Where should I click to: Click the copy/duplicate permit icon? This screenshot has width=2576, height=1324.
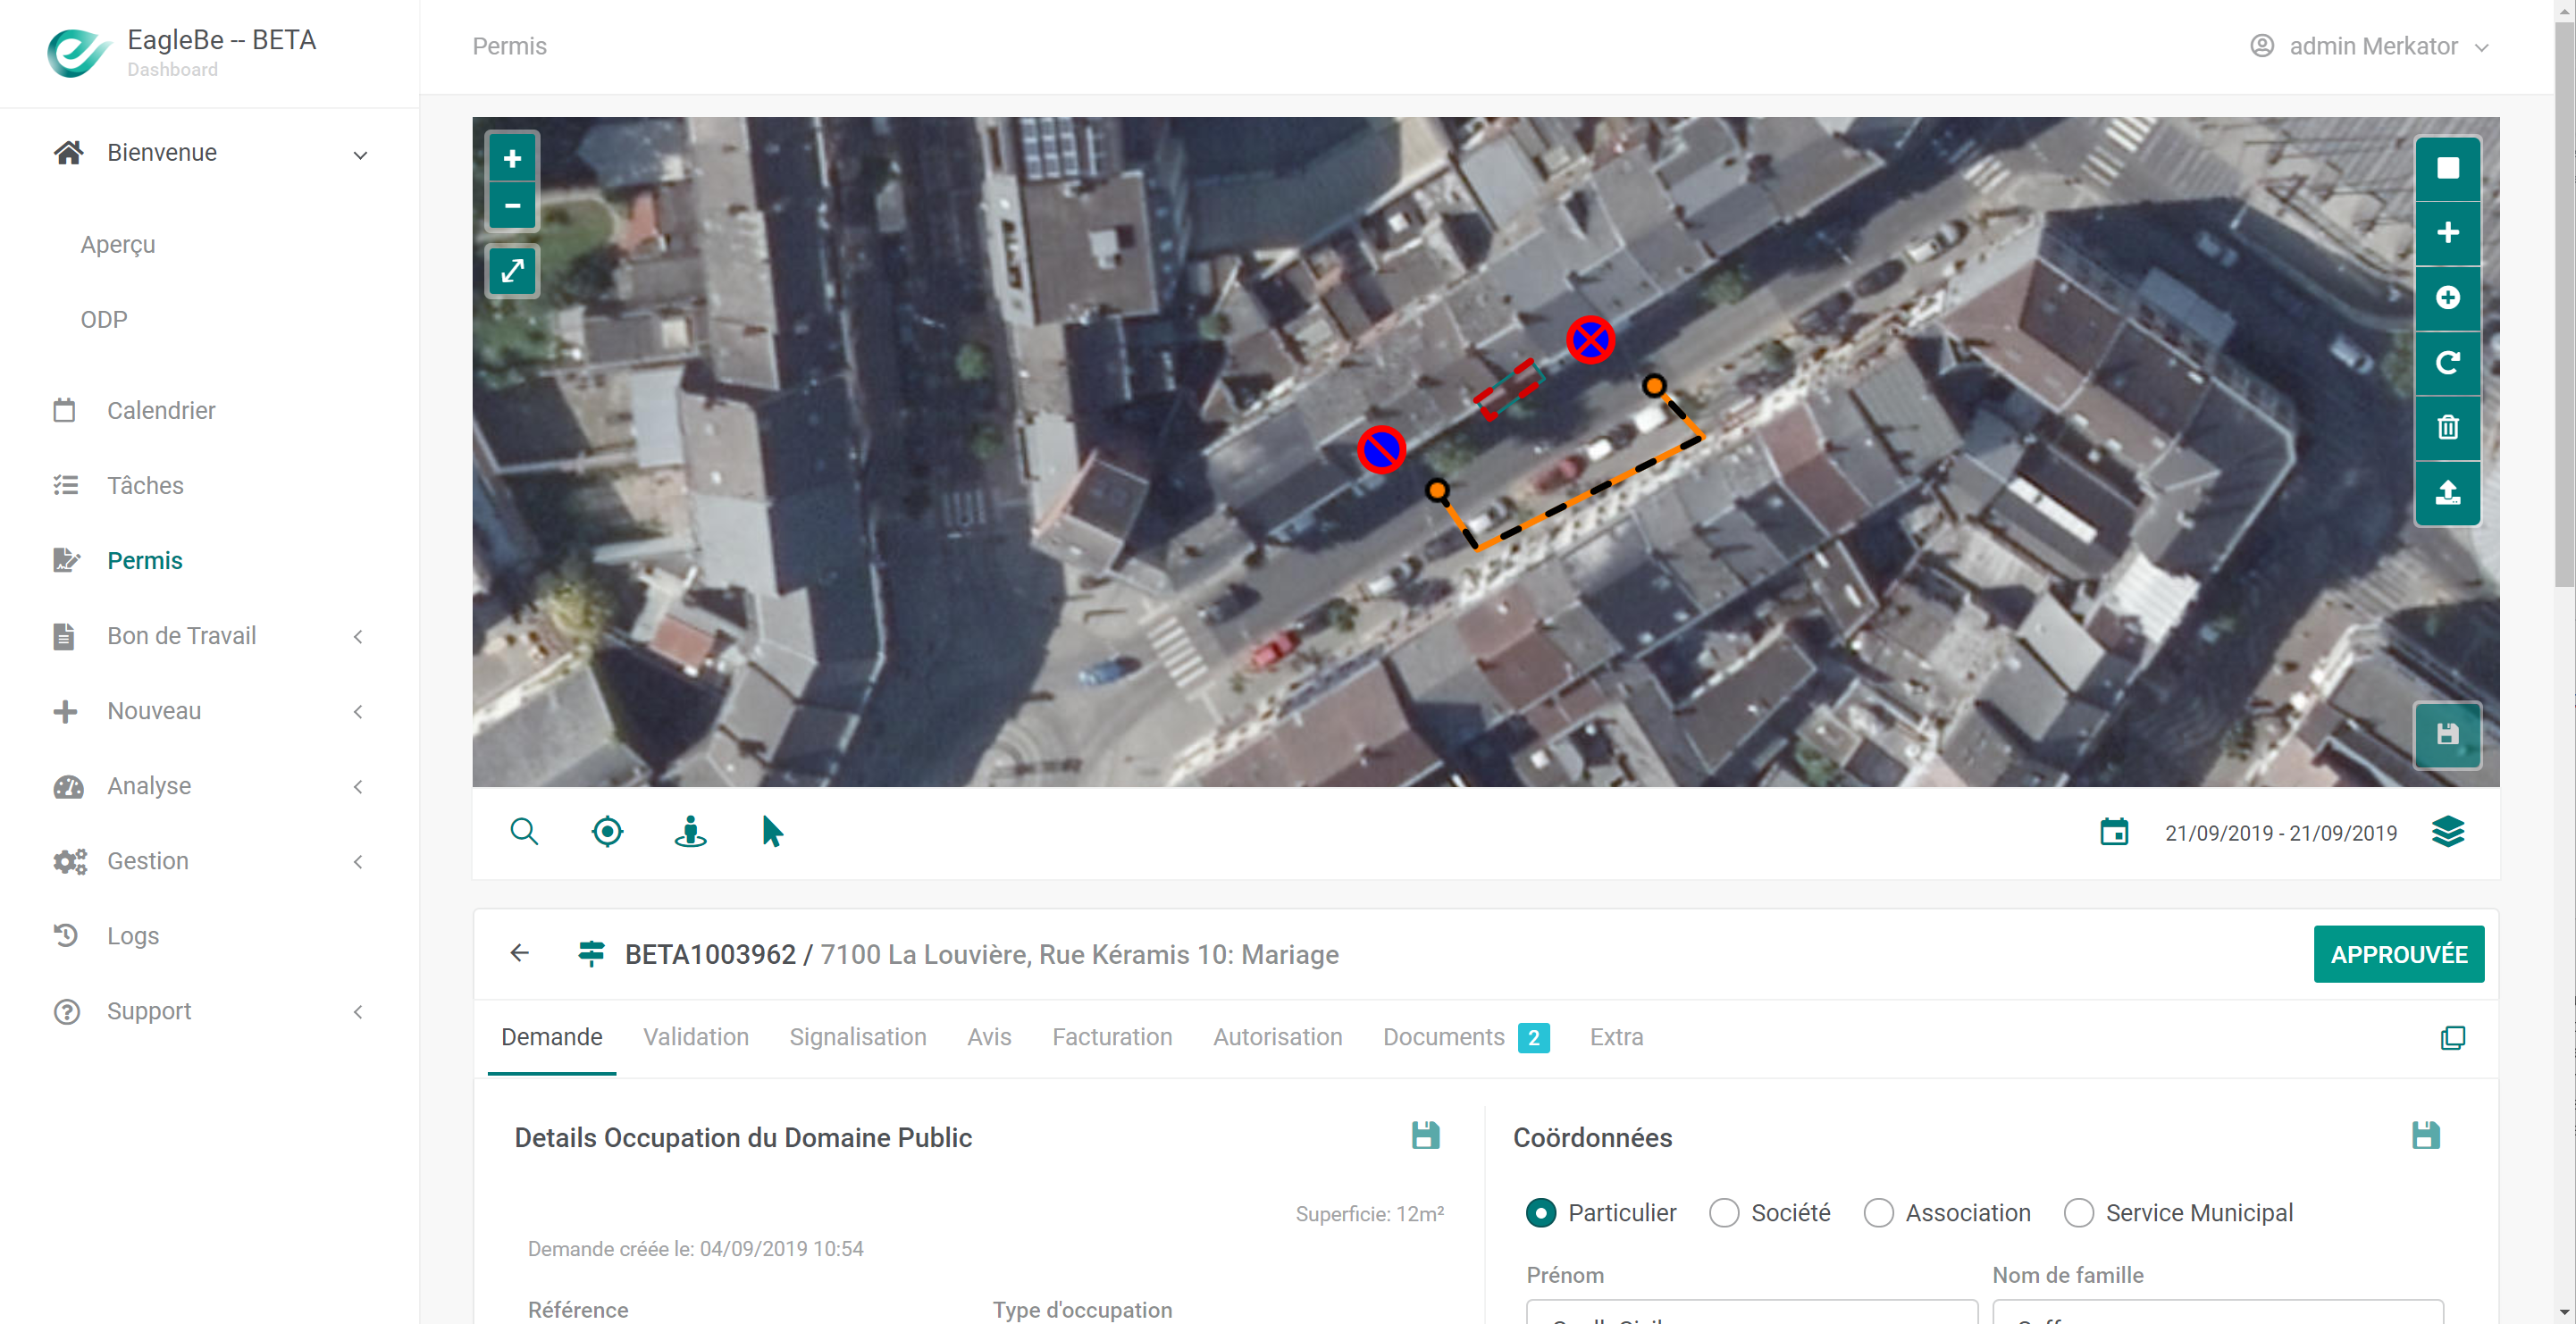click(x=2452, y=1038)
